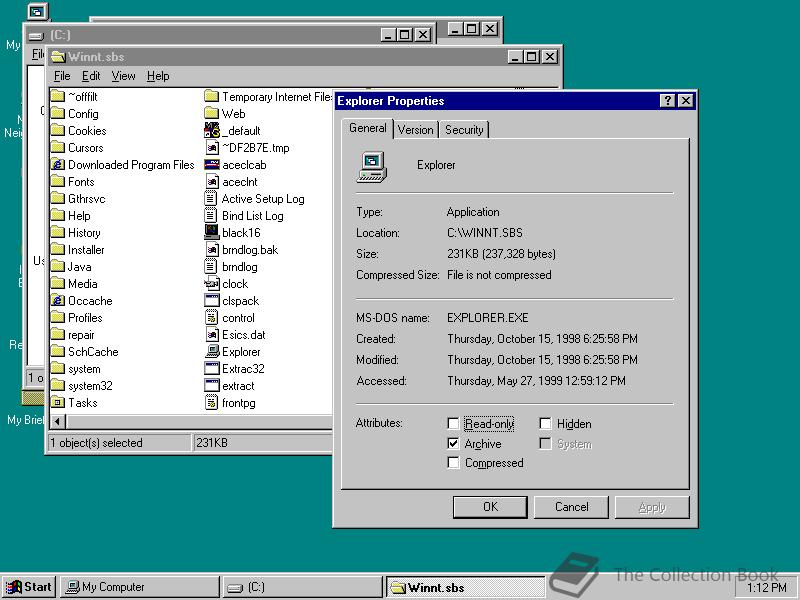
Task: Click Cancel in Explorer Properties
Action: pyautogui.click(x=571, y=507)
